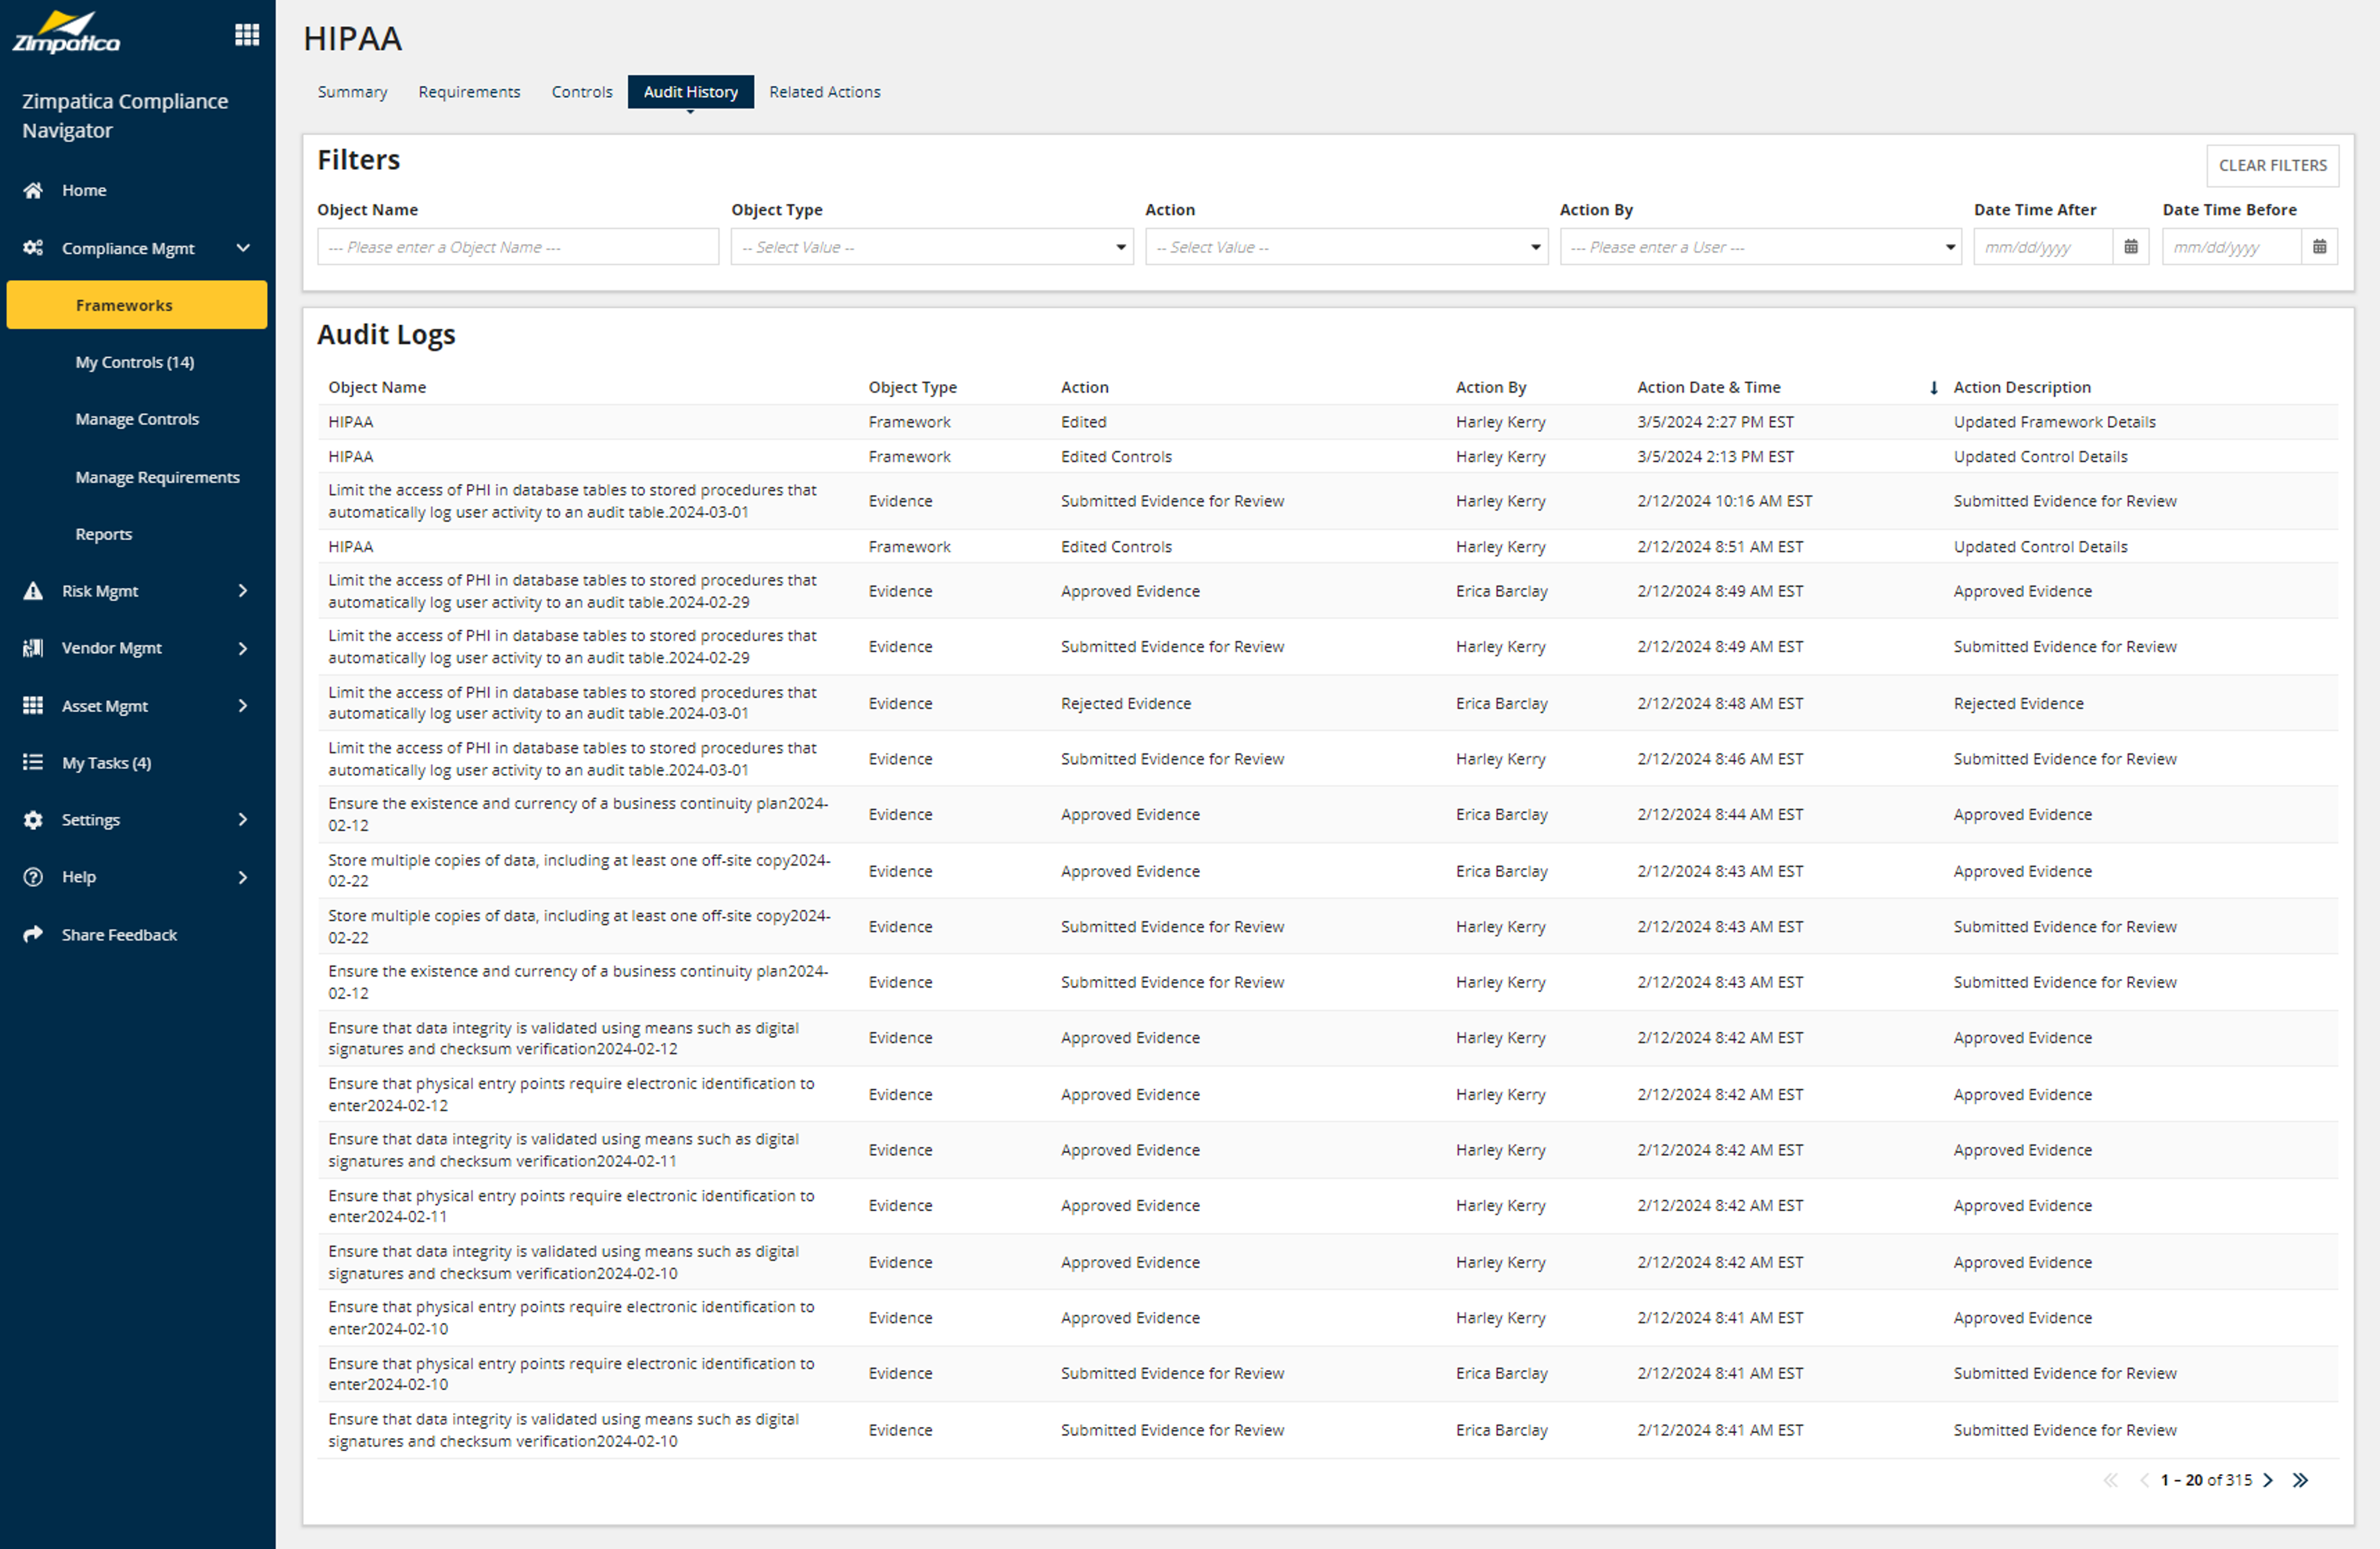Go to the previous page of audit logs
This screenshot has height=1549, width=2380.
coord(2143,1480)
